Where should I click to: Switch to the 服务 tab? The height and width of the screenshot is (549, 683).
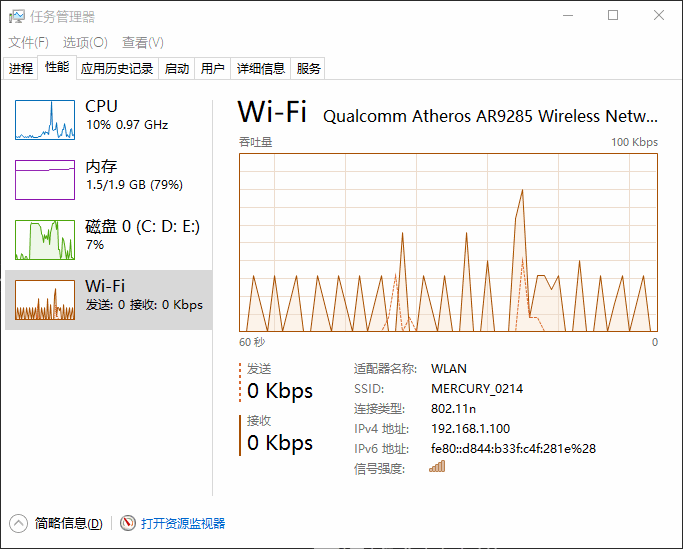tap(309, 68)
